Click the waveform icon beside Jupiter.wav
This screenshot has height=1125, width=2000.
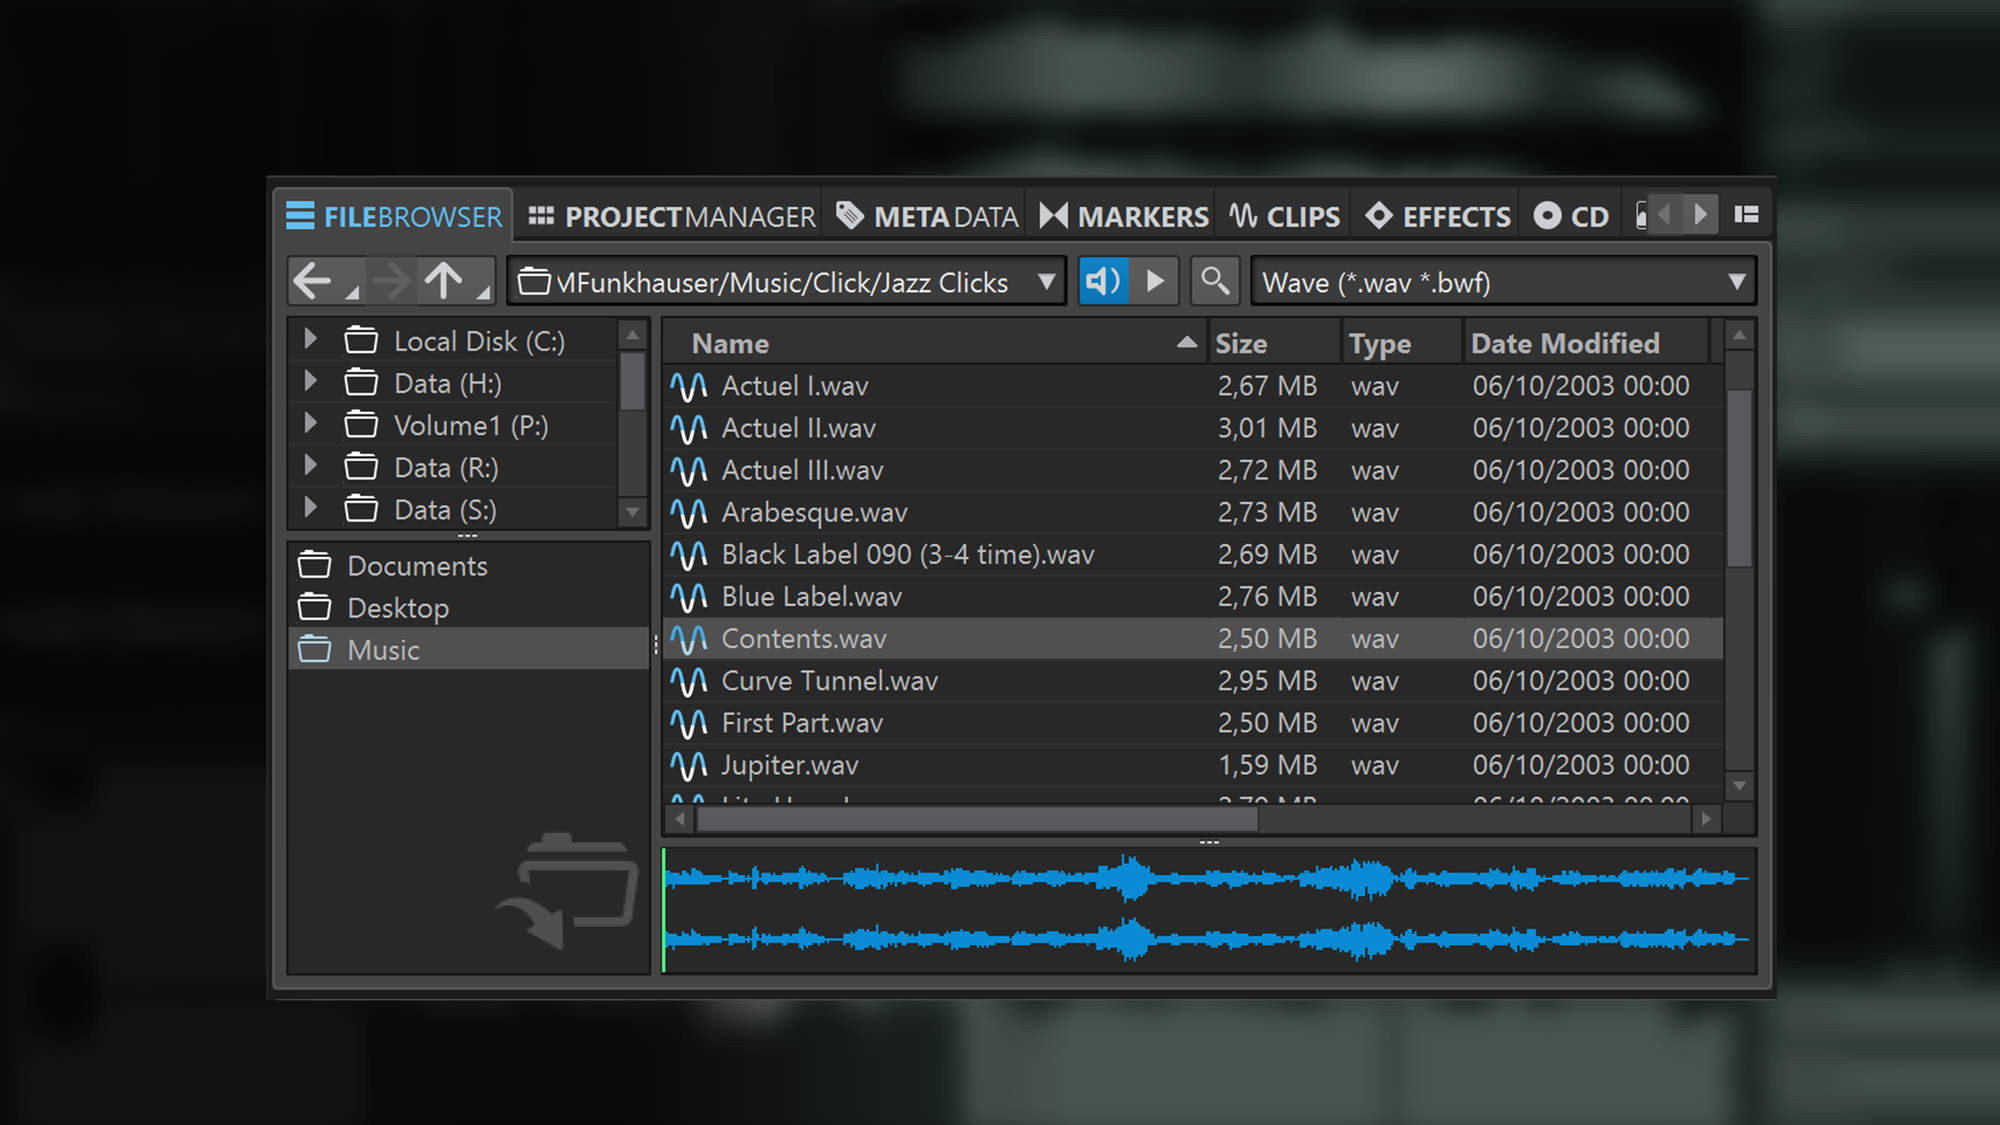(x=690, y=765)
